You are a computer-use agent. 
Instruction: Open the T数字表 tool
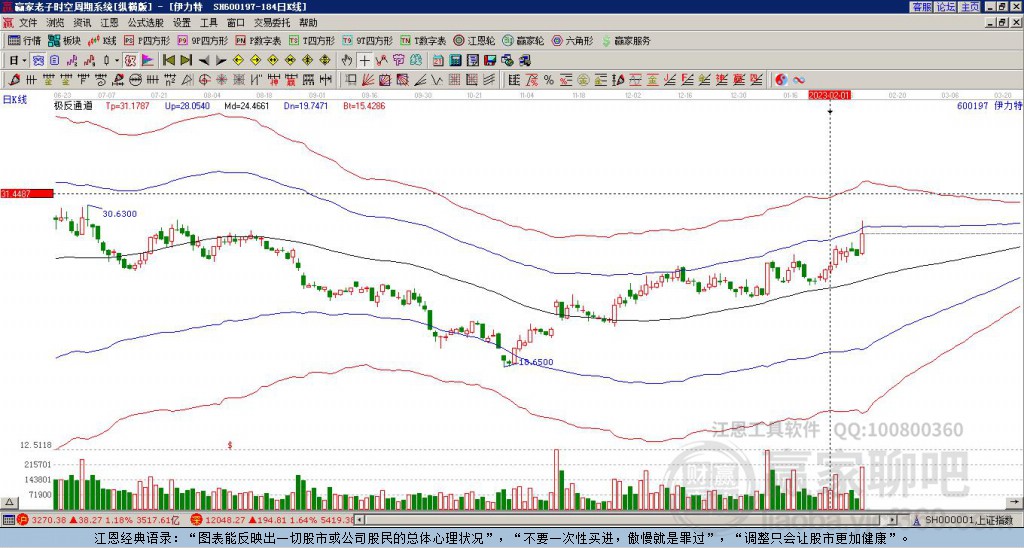423,40
